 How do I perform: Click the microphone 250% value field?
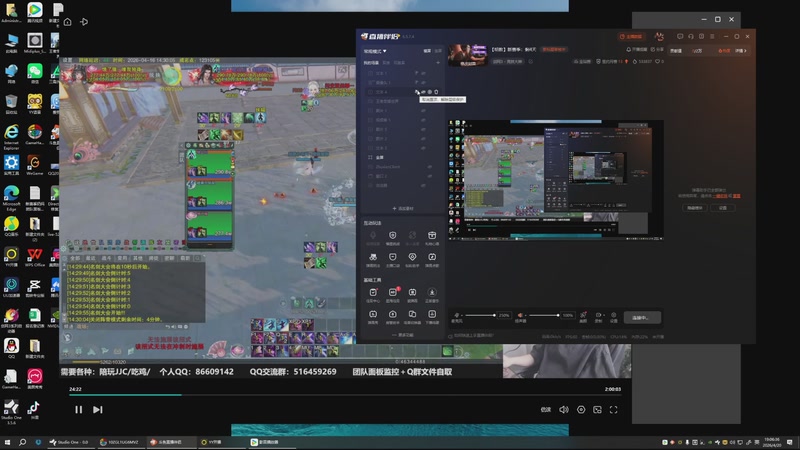tap(504, 315)
